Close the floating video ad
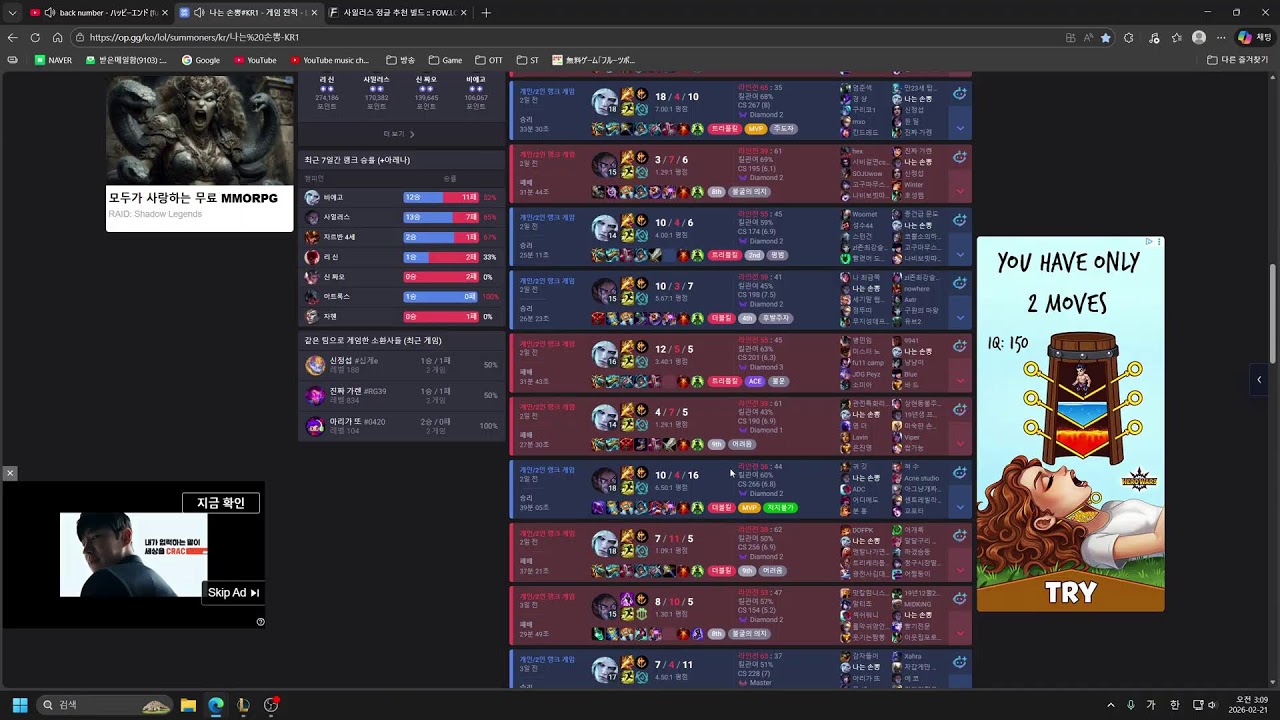This screenshot has width=1280, height=720. [10, 473]
